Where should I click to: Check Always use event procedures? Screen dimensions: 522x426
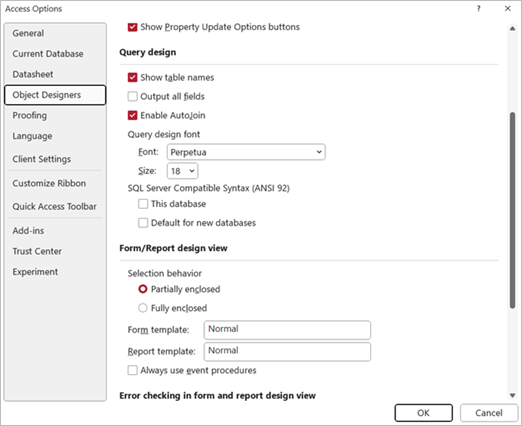click(132, 370)
